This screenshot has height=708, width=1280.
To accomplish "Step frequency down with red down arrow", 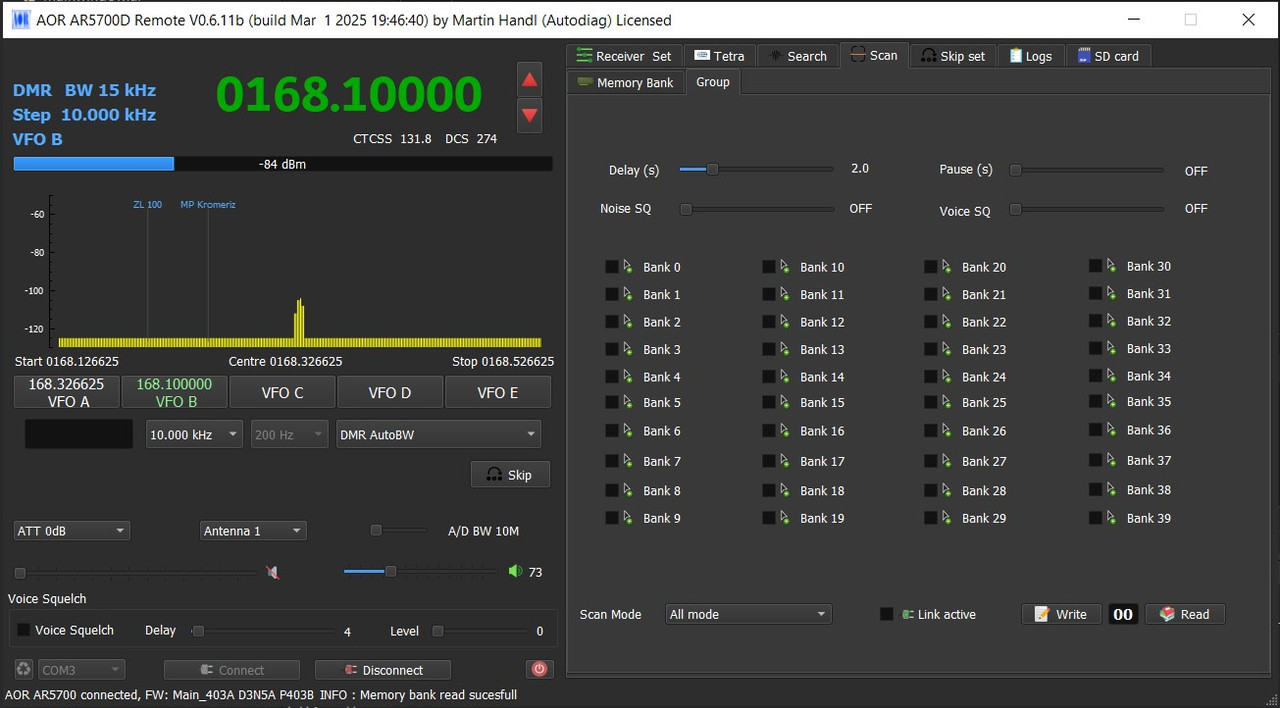I will [x=530, y=115].
